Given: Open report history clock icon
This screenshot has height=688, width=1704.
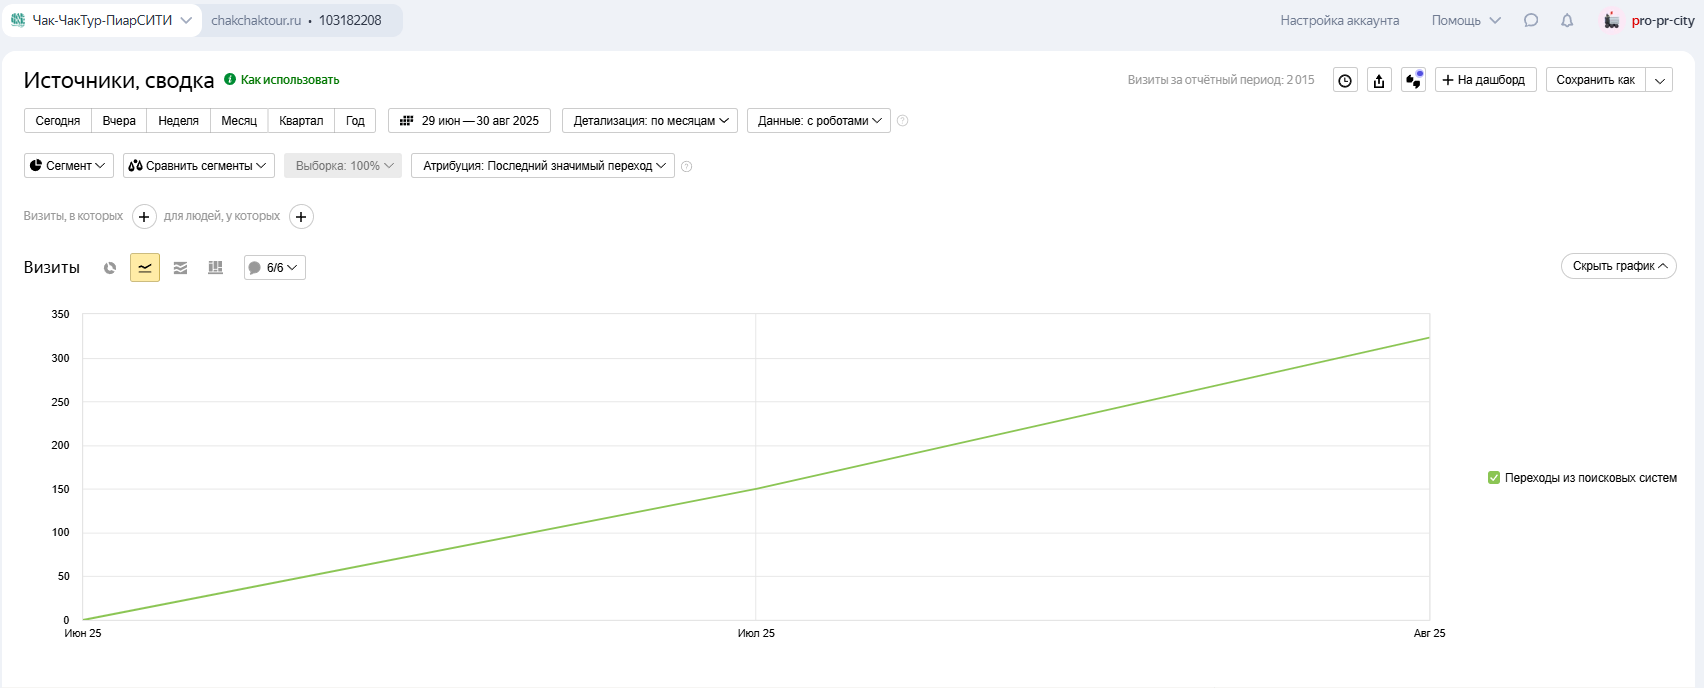Looking at the screenshot, I should click(x=1345, y=81).
